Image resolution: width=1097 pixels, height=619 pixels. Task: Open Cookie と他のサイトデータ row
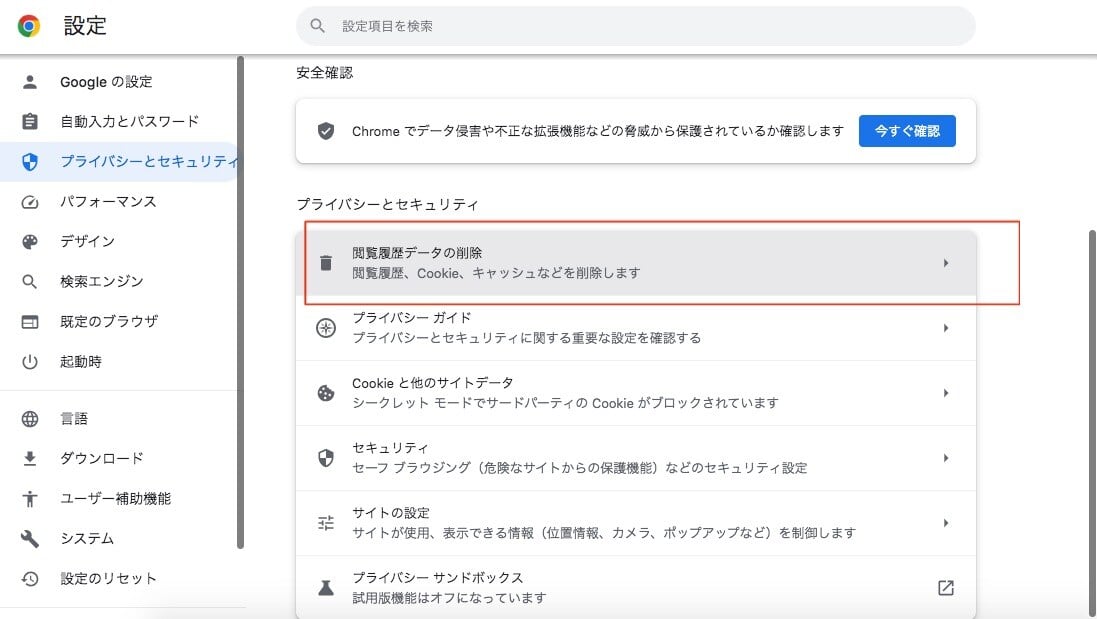[635, 393]
